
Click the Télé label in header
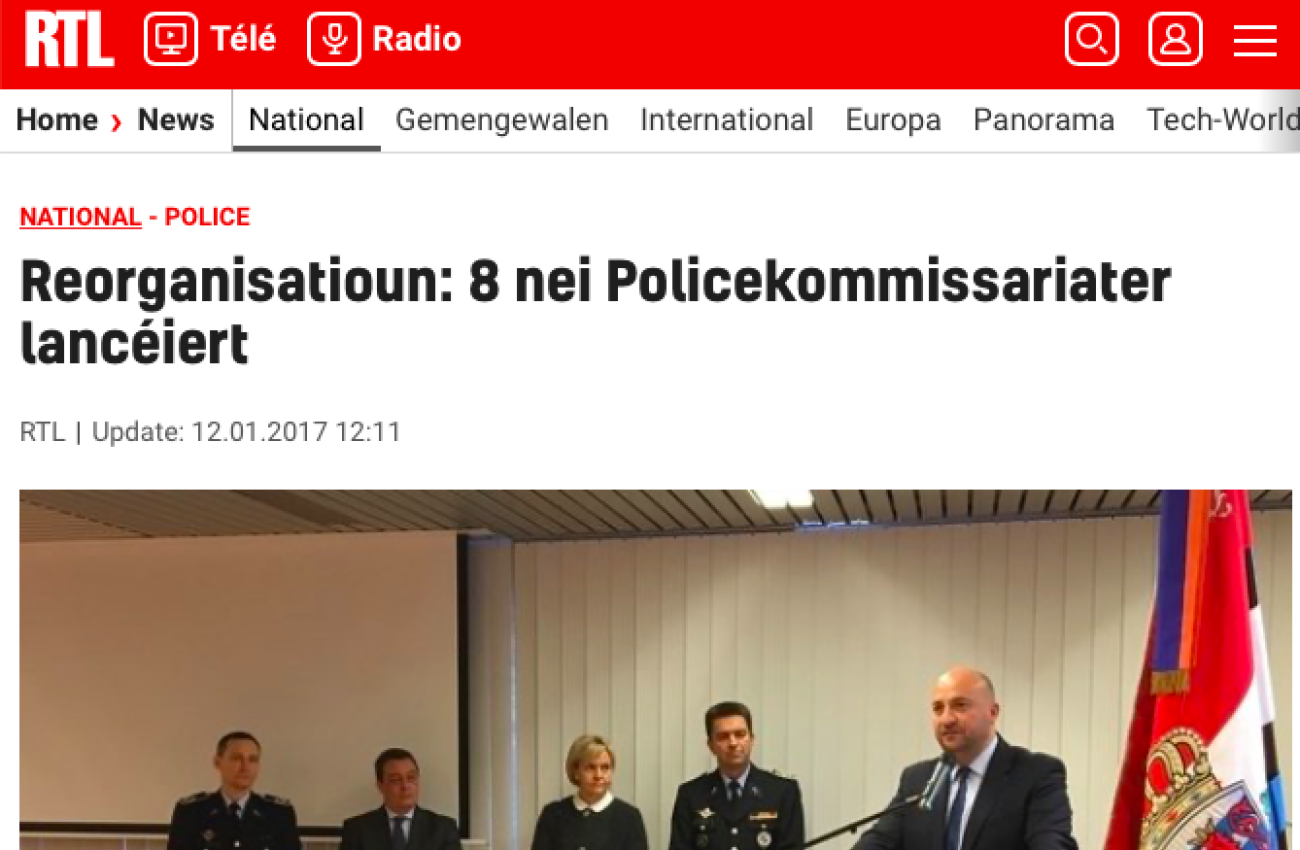[x=243, y=40]
